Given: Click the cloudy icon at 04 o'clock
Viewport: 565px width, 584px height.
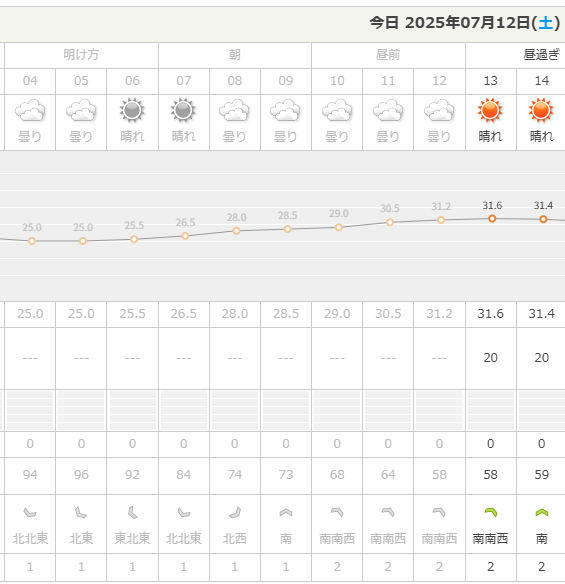Looking at the screenshot, I should pyautogui.click(x=30, y=110).
